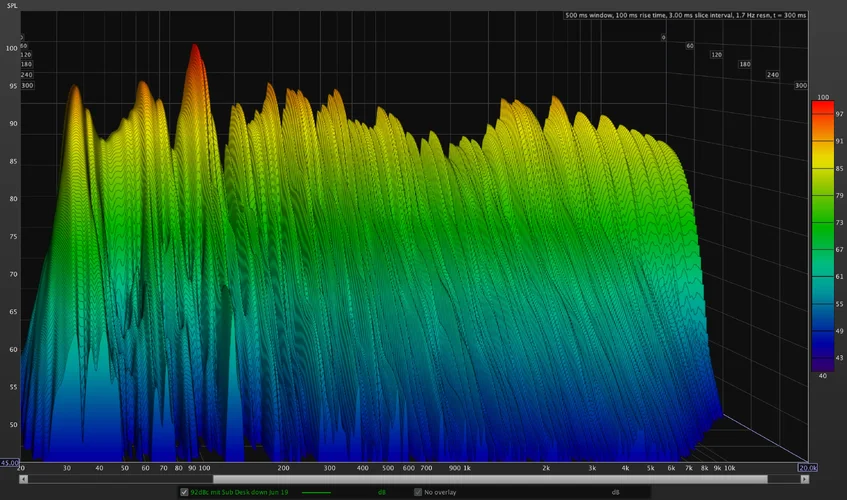The image size is (847, 500).
Task: Click the red band atop the color scale
Action: (x=822, y=106)
